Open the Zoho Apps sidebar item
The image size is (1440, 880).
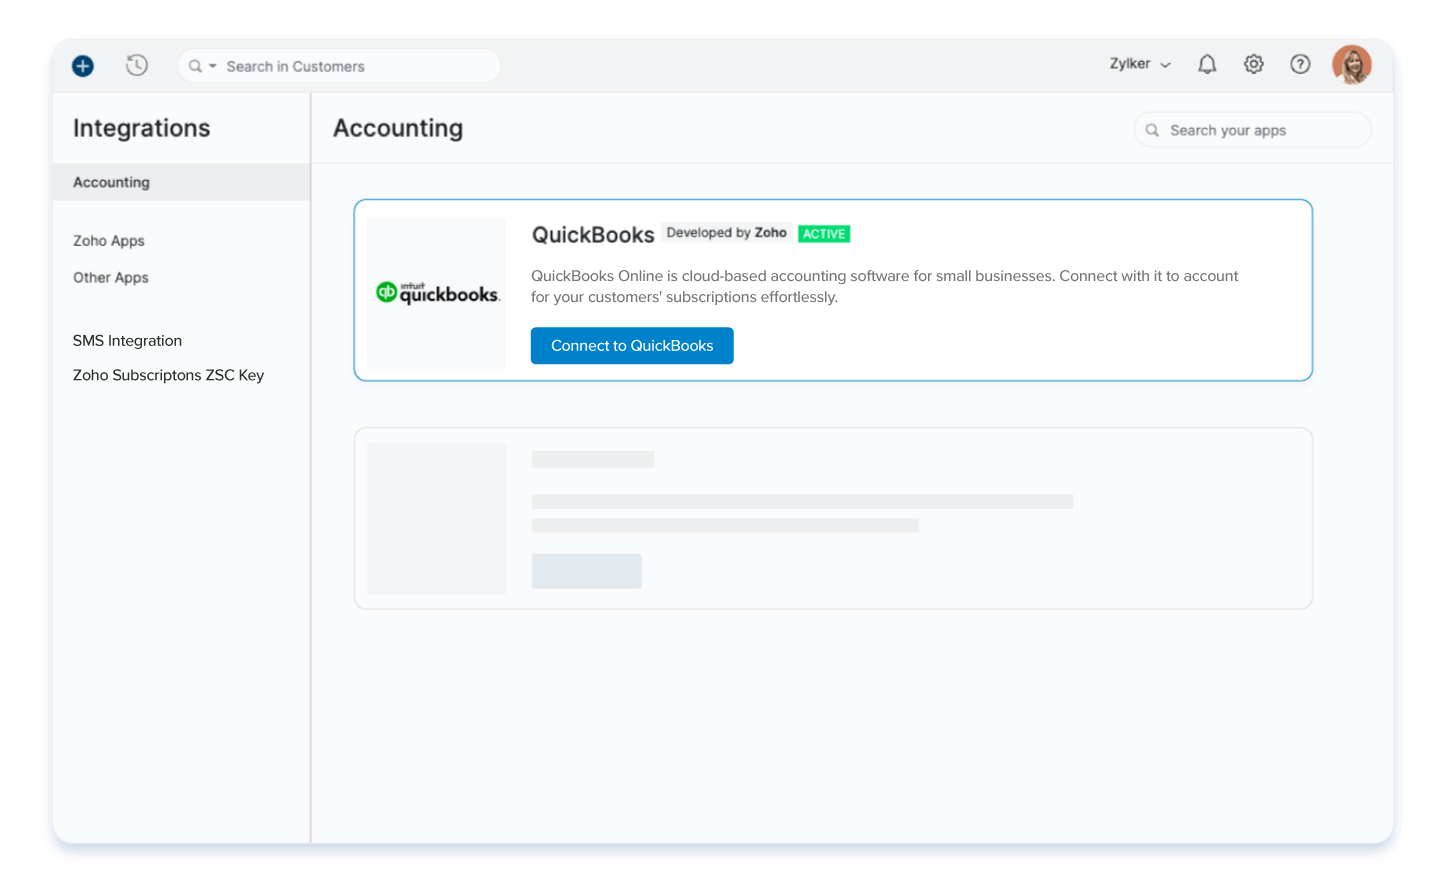(x=108, y=241)
